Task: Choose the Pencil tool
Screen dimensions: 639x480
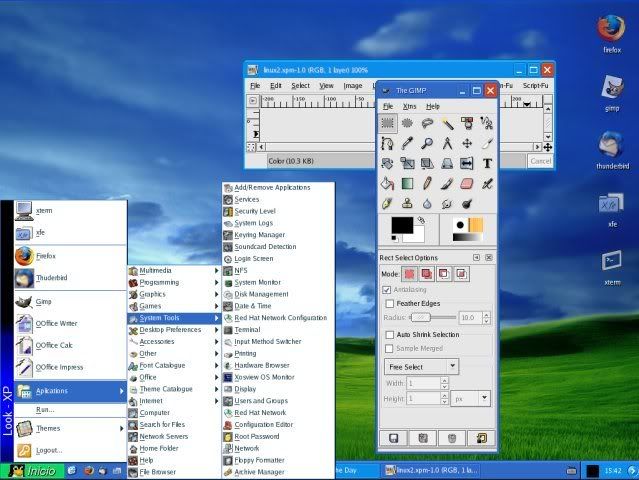Action: tap(427, 184)
